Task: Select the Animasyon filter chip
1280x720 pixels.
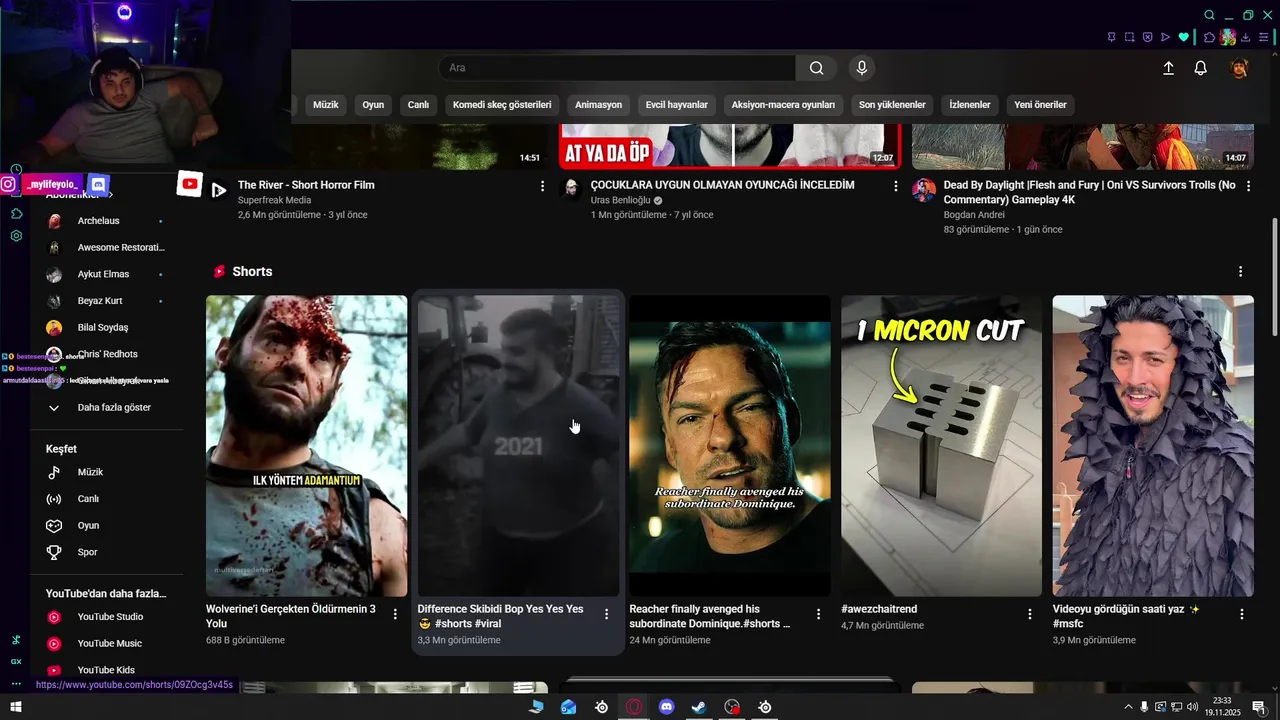Action: click(598, 104)
